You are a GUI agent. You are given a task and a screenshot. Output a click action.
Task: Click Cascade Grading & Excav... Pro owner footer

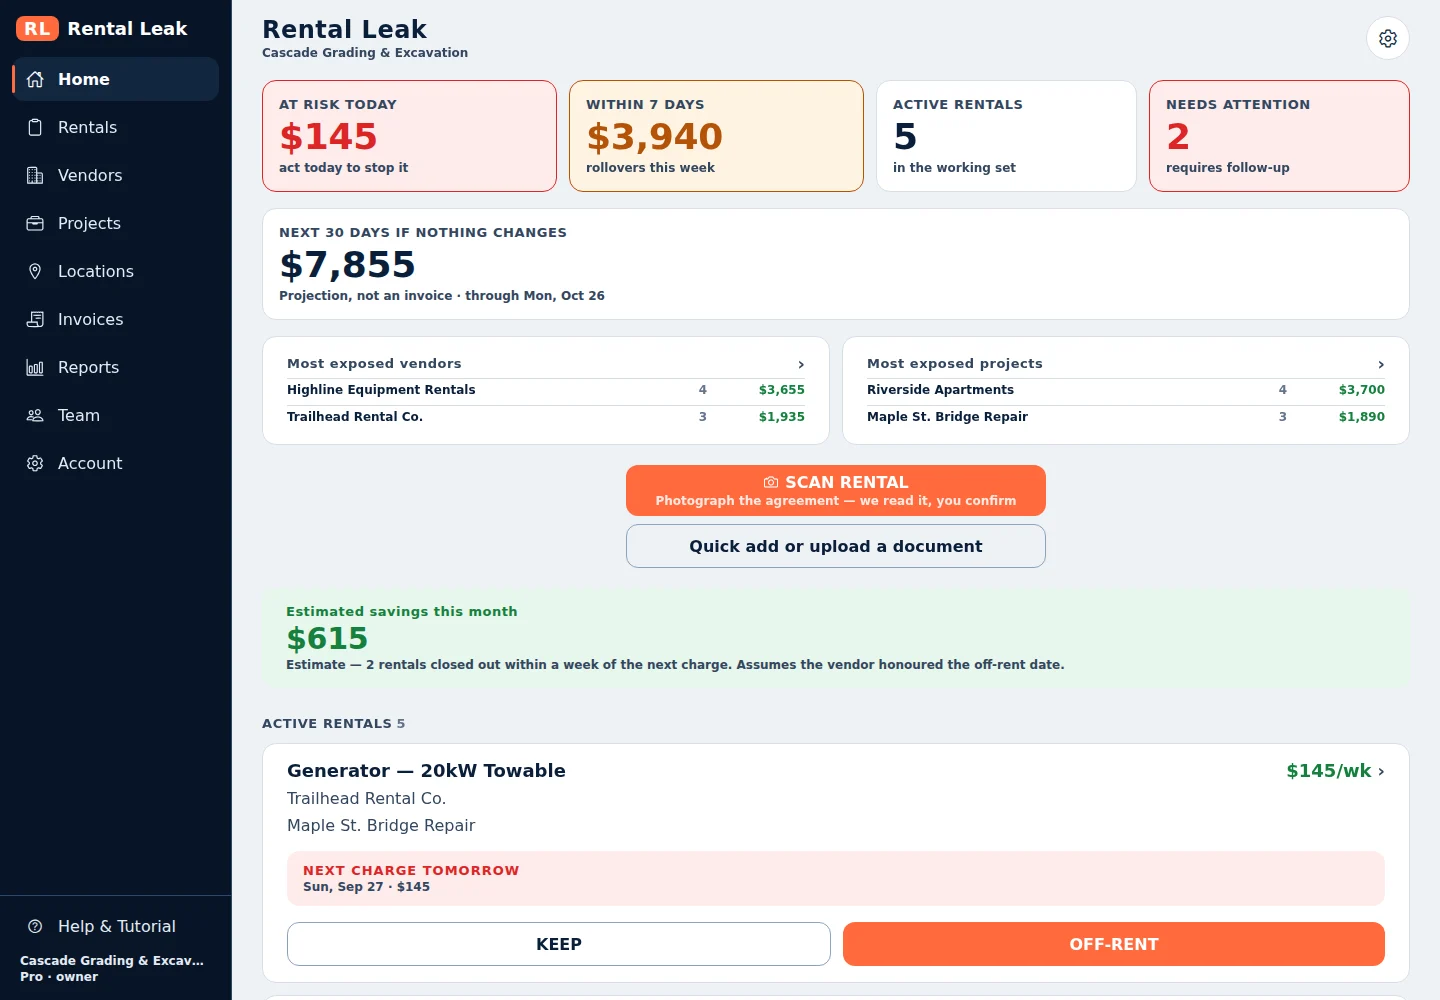[112, 968]
